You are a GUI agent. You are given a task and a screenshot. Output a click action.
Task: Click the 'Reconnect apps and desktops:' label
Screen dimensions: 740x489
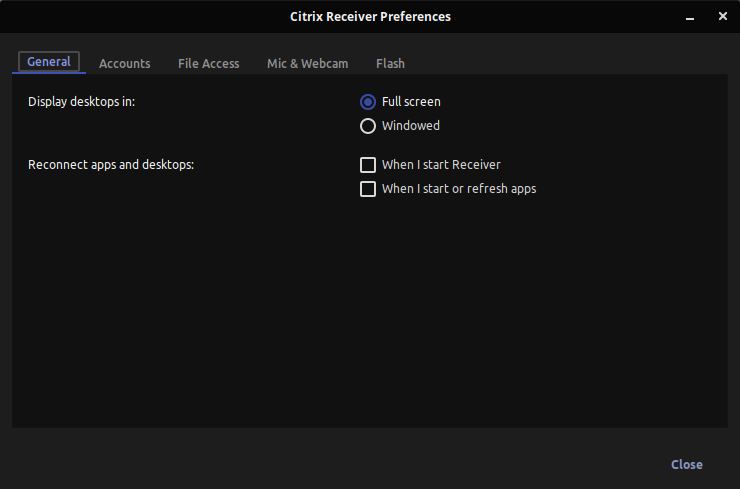coord(111,165)
